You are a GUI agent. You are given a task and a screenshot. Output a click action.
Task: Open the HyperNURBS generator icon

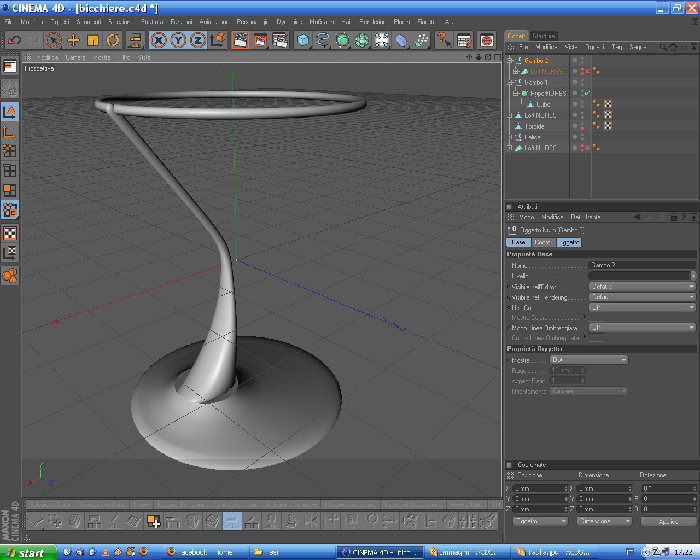[342, 41]
